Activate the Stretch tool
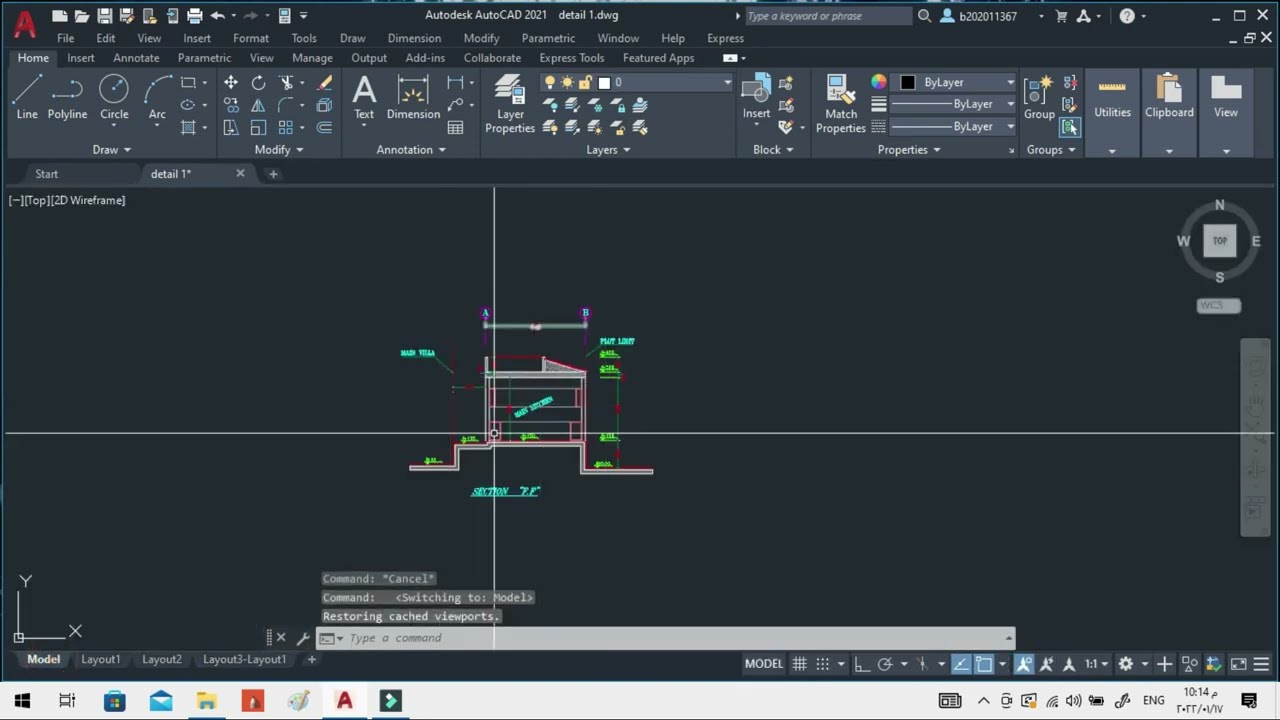Image resolution: width=1280 pixels, height=720 pixels. (231, 127)
